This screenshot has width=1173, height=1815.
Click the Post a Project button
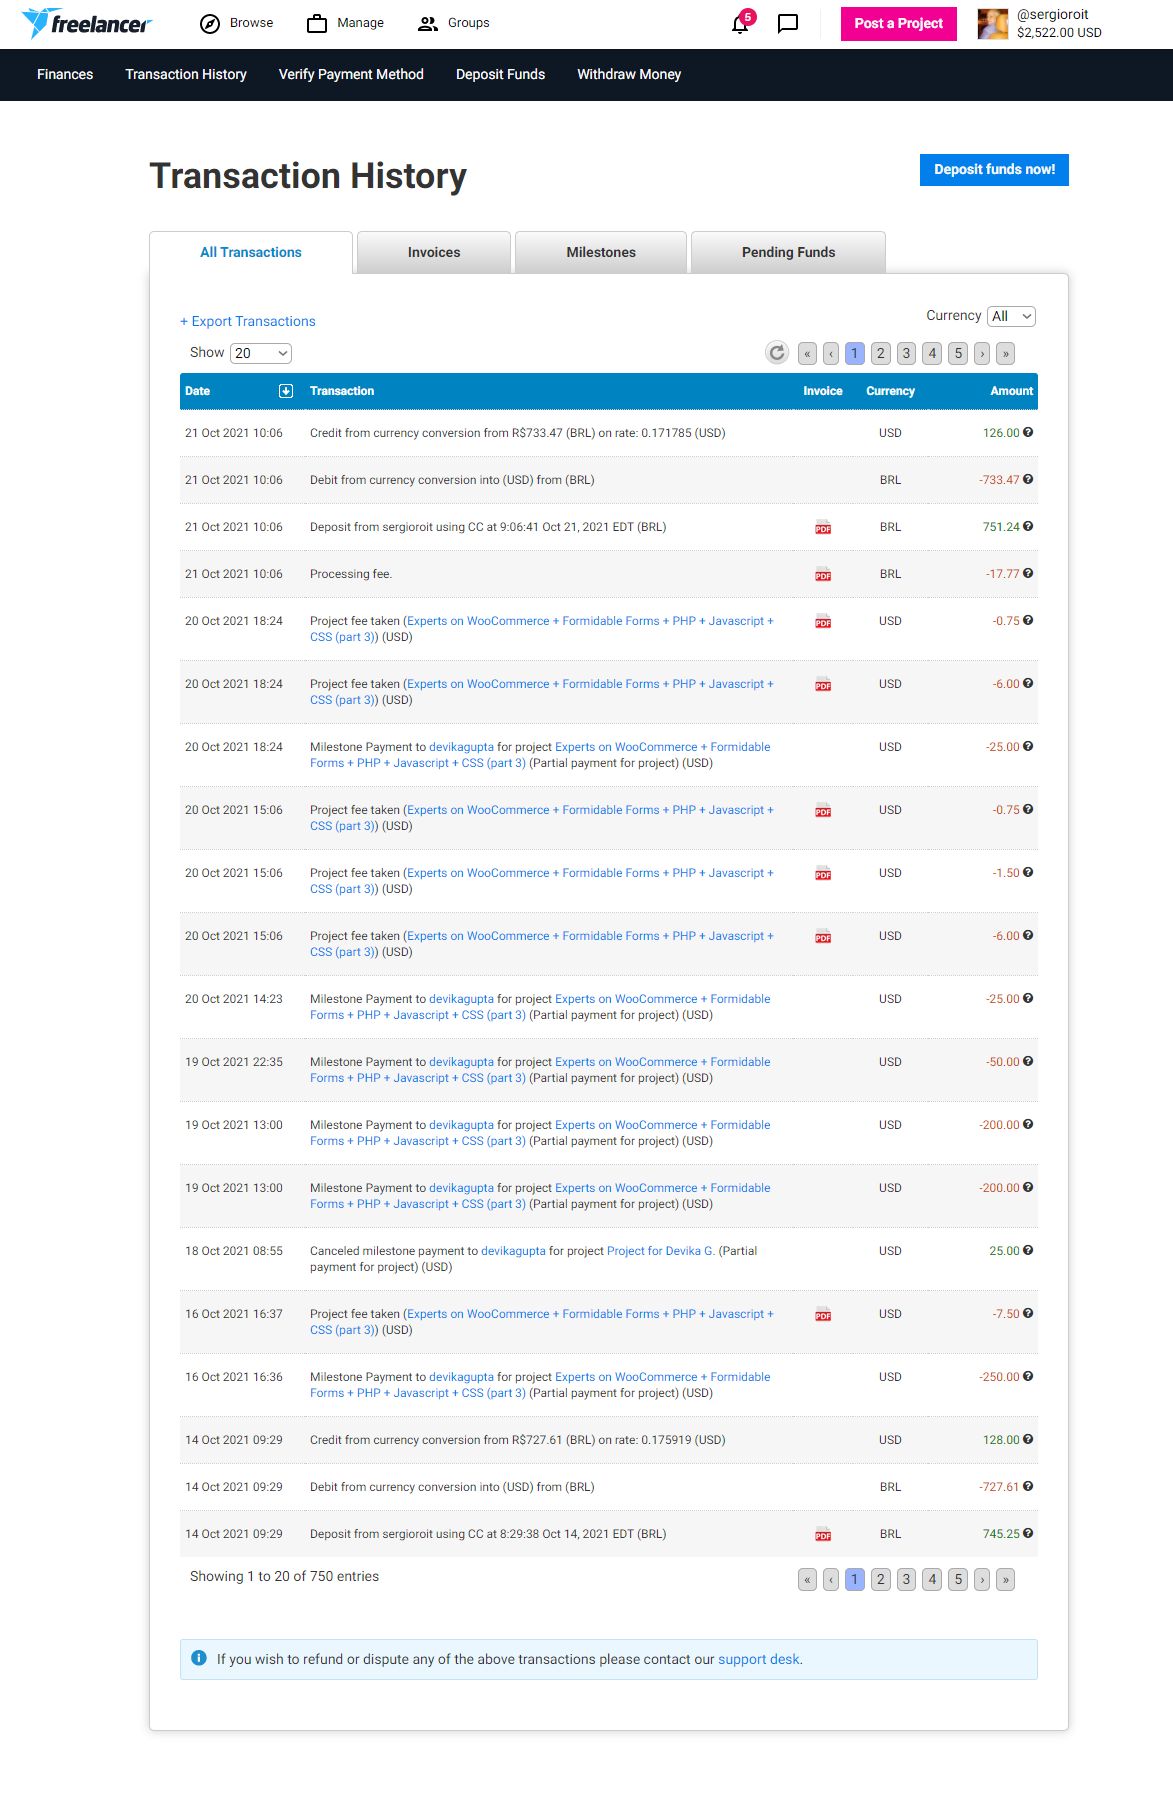[x=898, y=24]
